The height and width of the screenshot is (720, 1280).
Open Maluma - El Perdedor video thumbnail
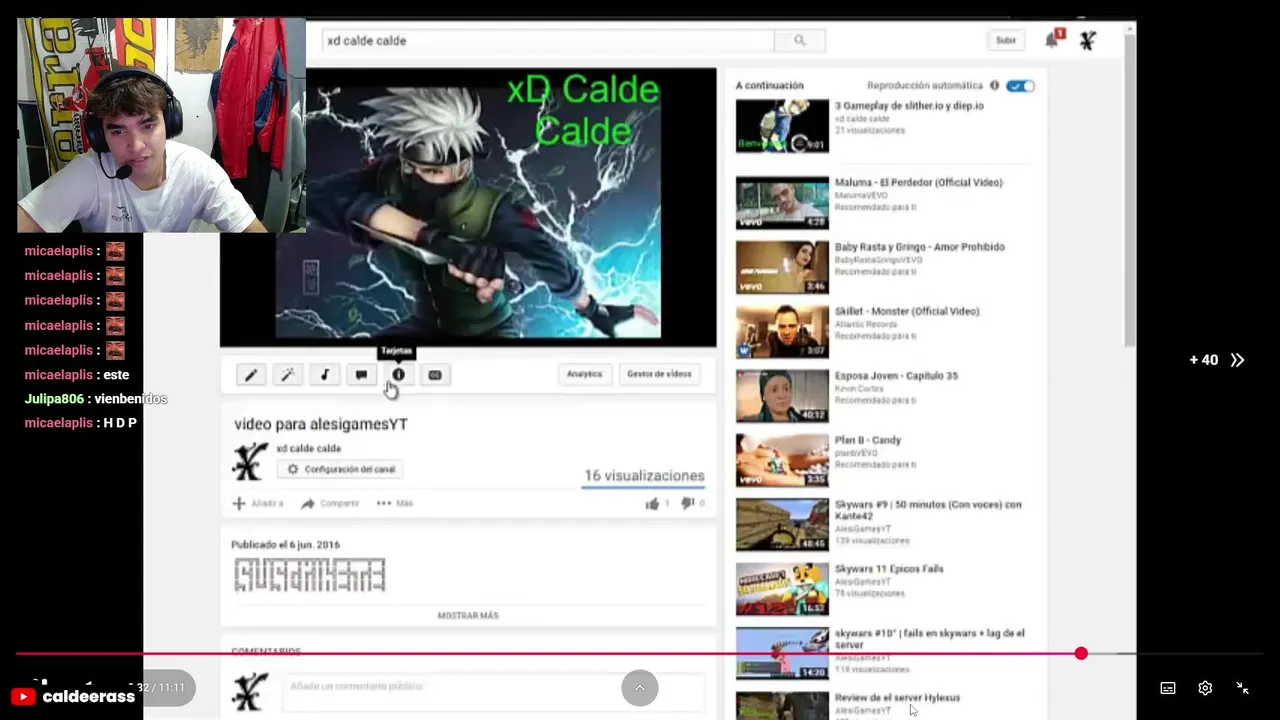click(782, 203)
